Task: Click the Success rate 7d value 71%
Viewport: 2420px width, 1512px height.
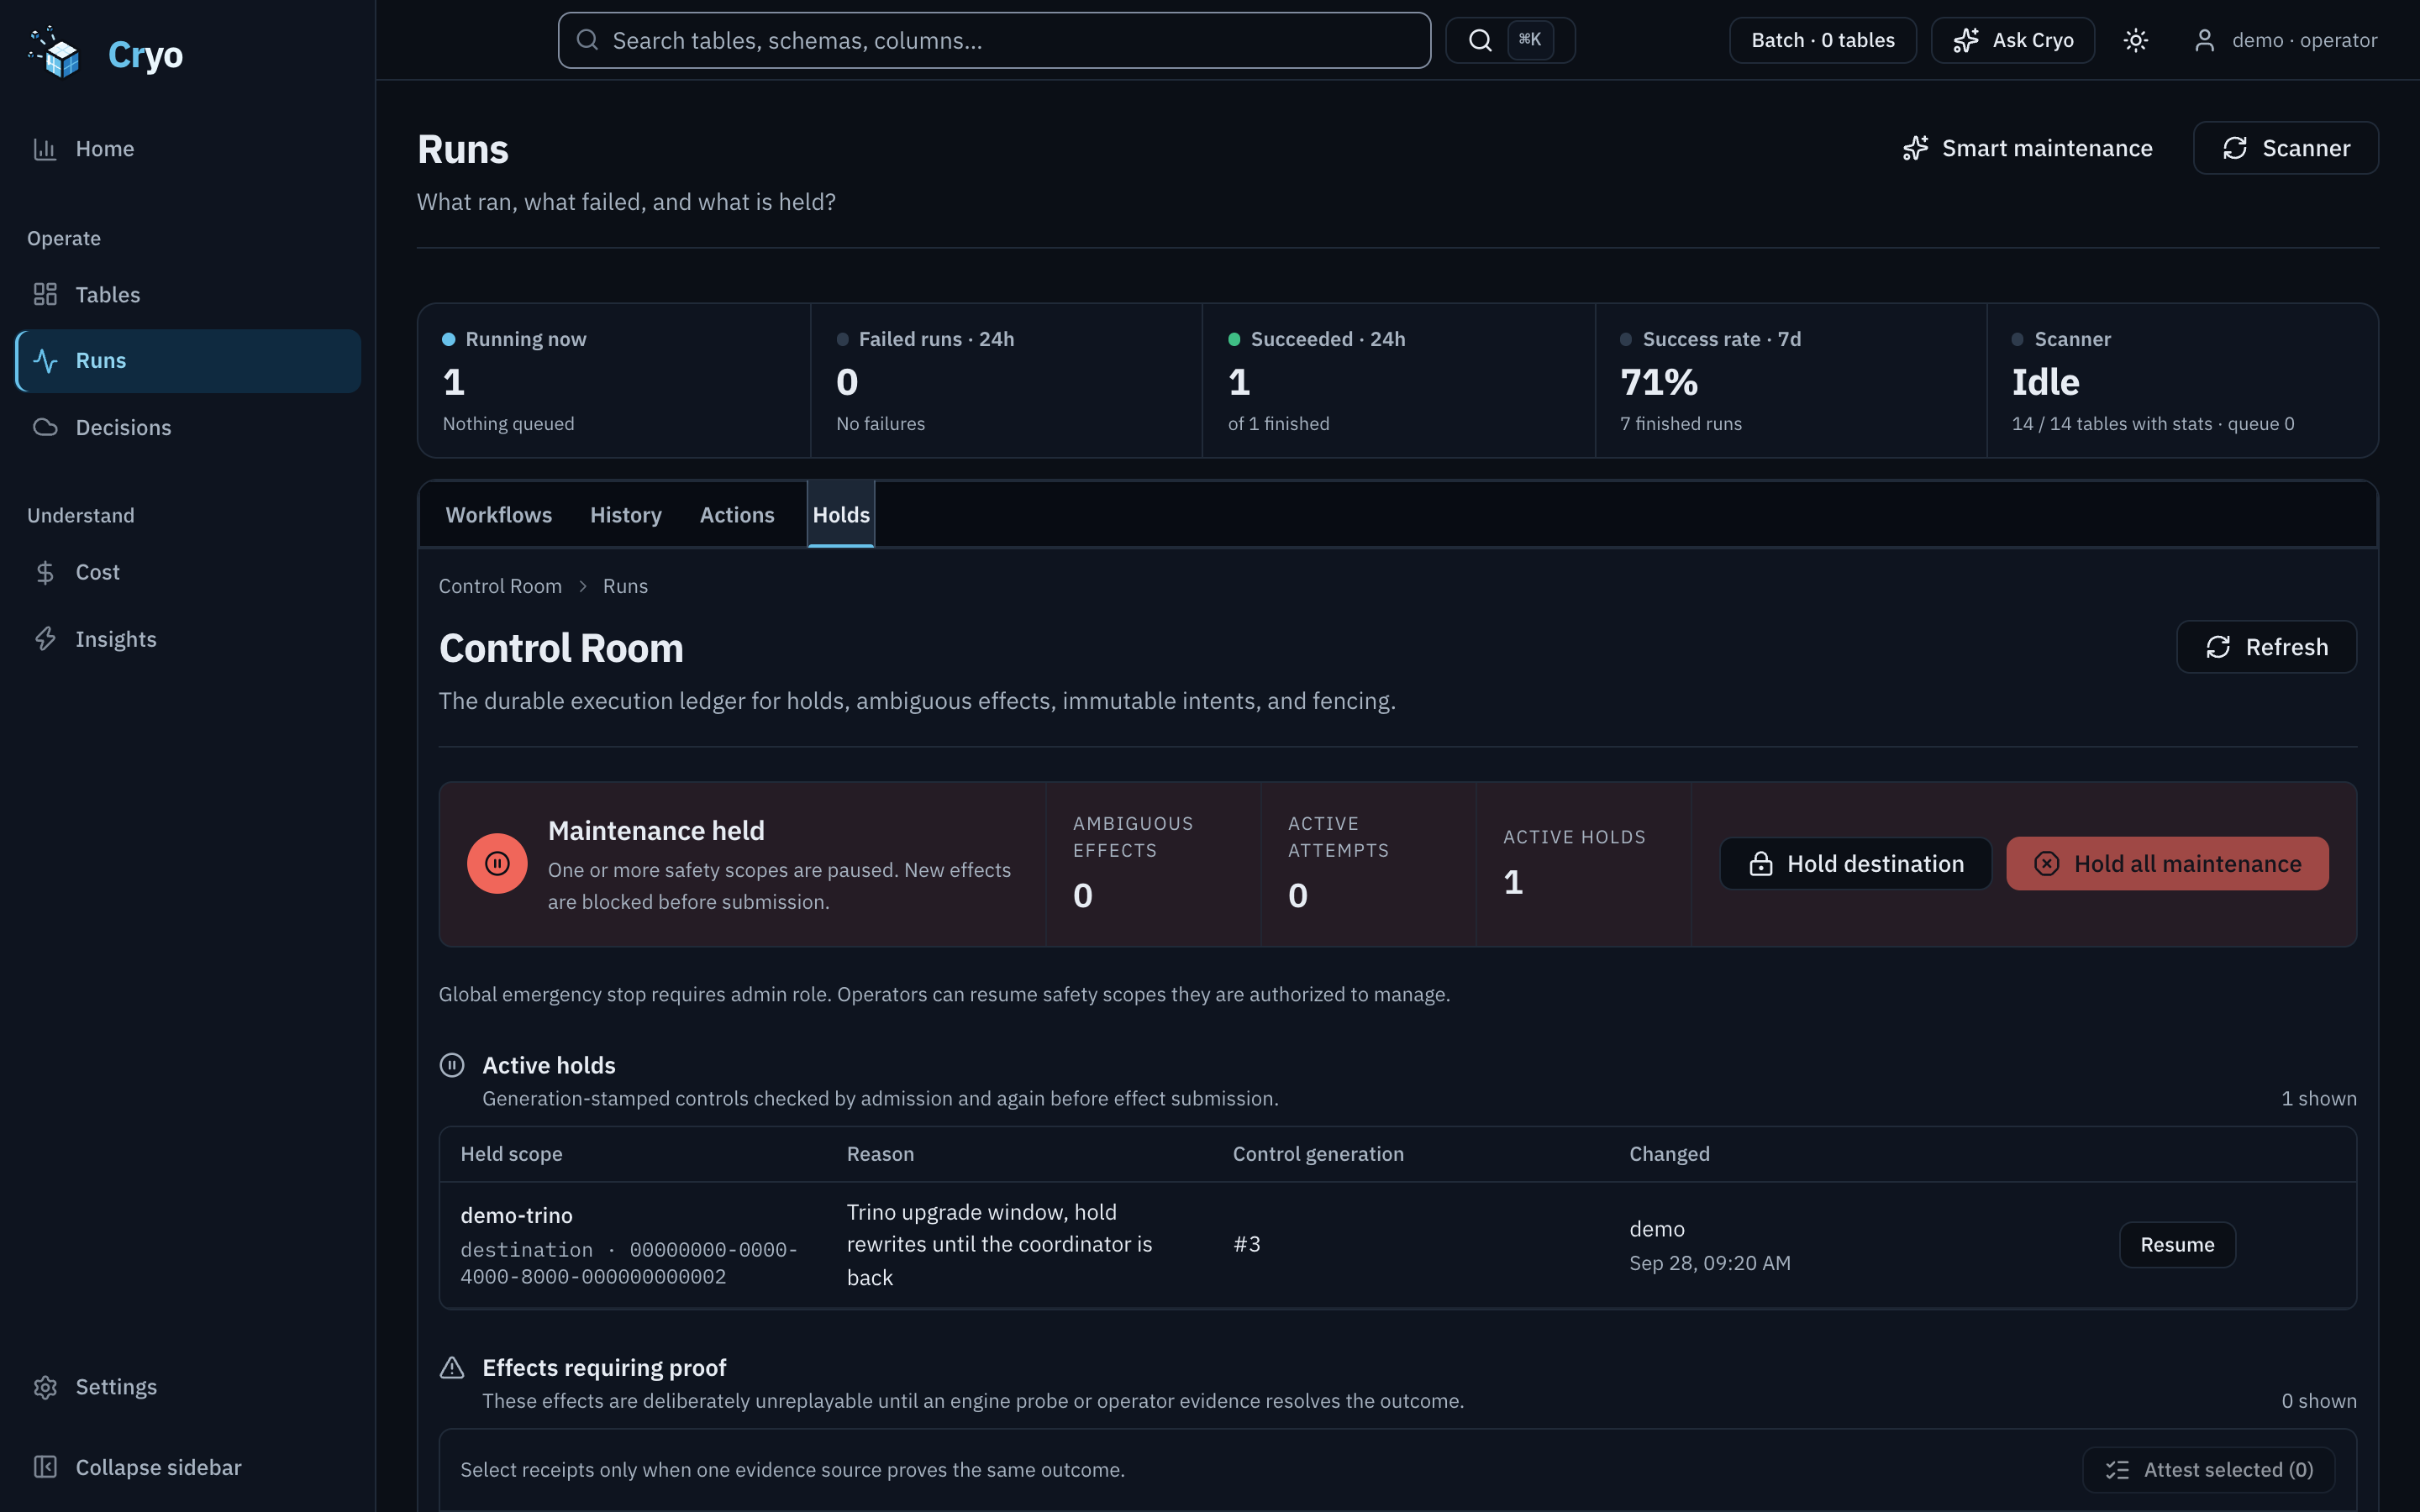Action: (x=1659, y=382)
